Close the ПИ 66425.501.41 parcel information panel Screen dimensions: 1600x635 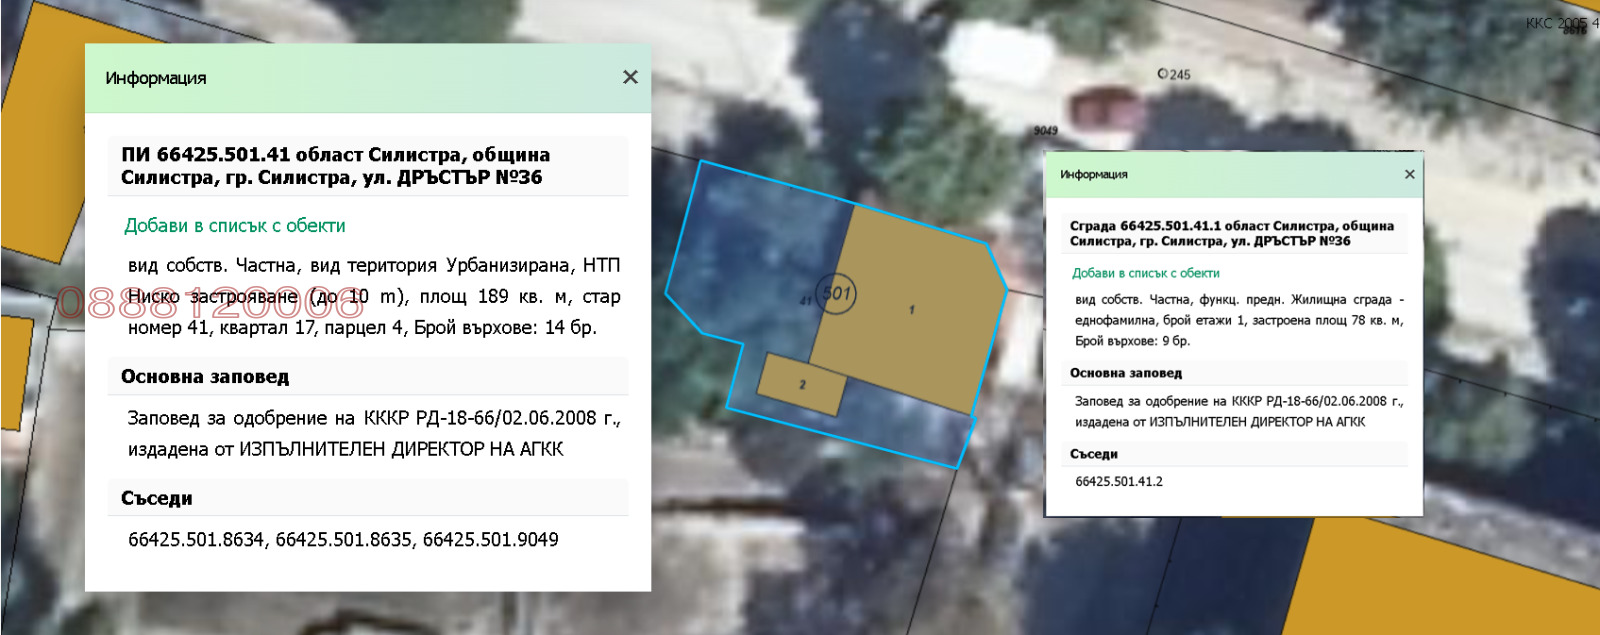click(x=630, y=77)
